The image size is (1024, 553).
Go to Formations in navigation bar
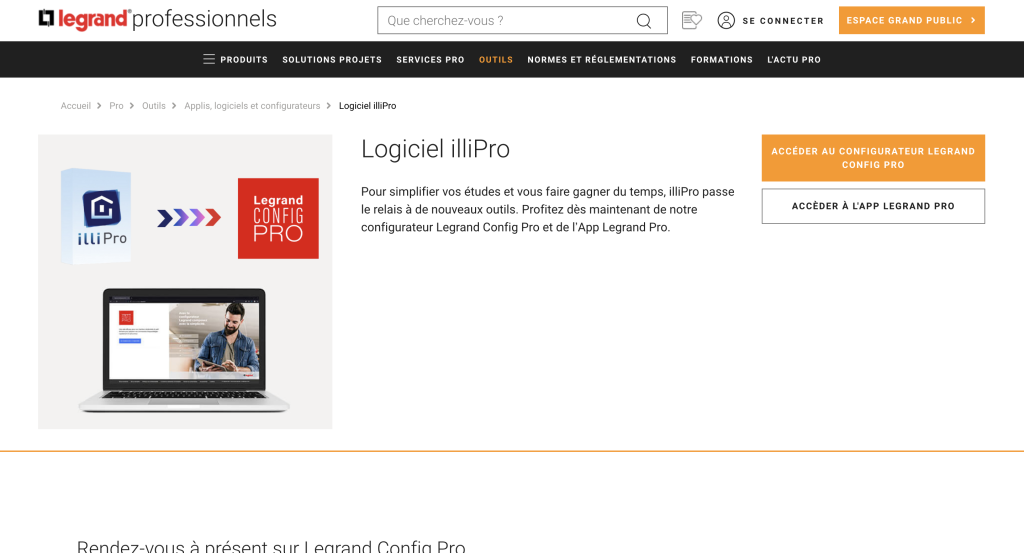[x=722, y=59]
